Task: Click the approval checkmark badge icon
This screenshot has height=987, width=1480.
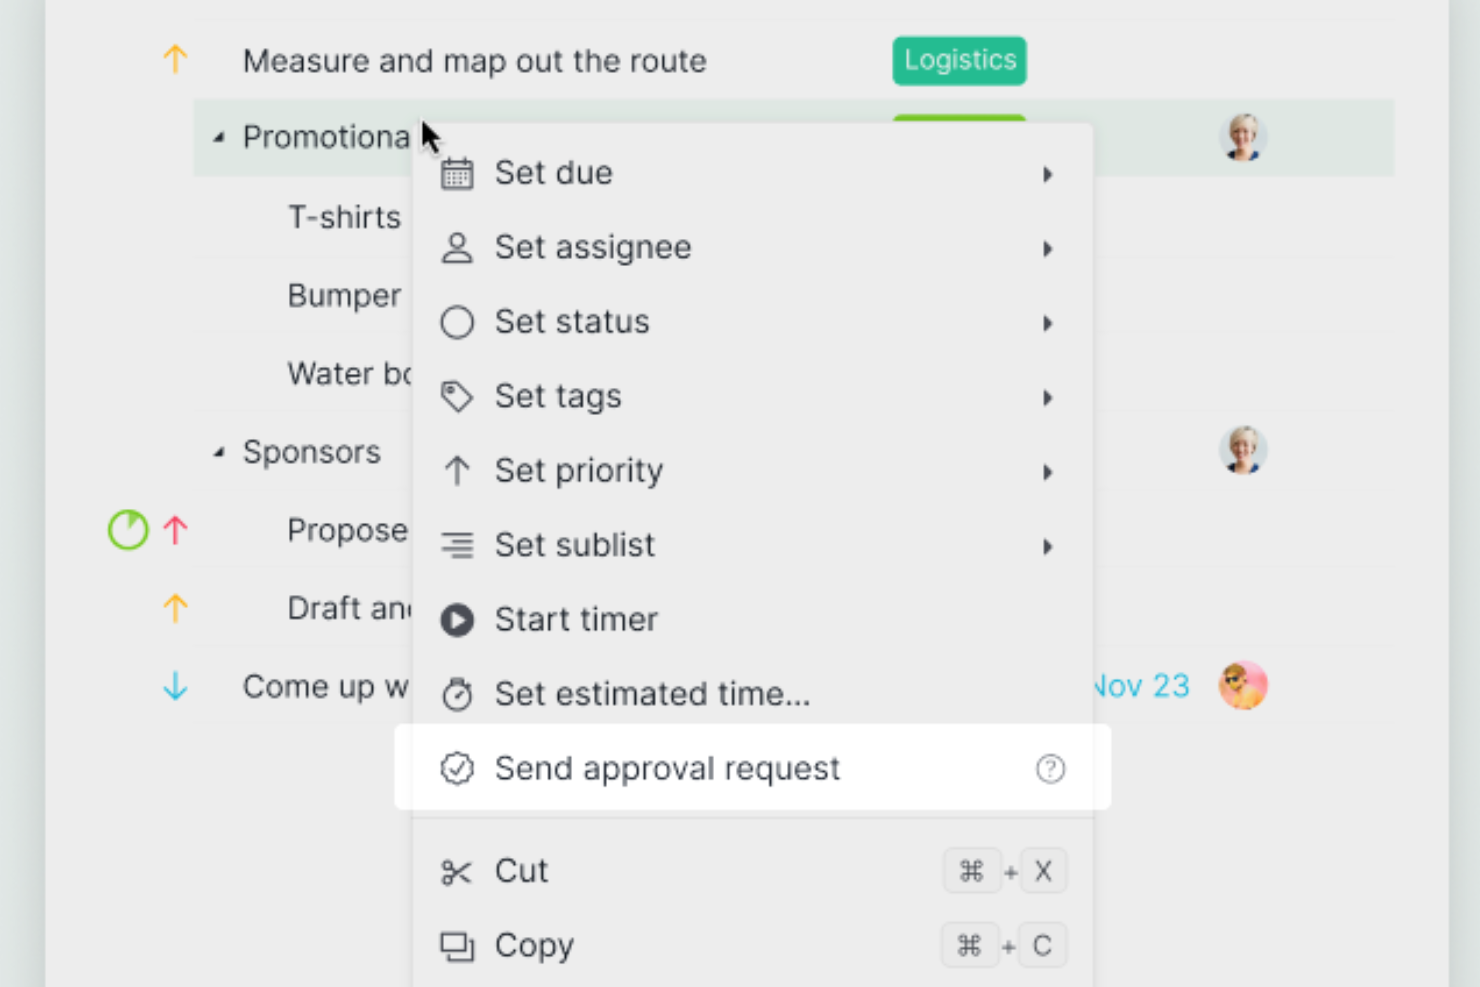Action: 457,768
